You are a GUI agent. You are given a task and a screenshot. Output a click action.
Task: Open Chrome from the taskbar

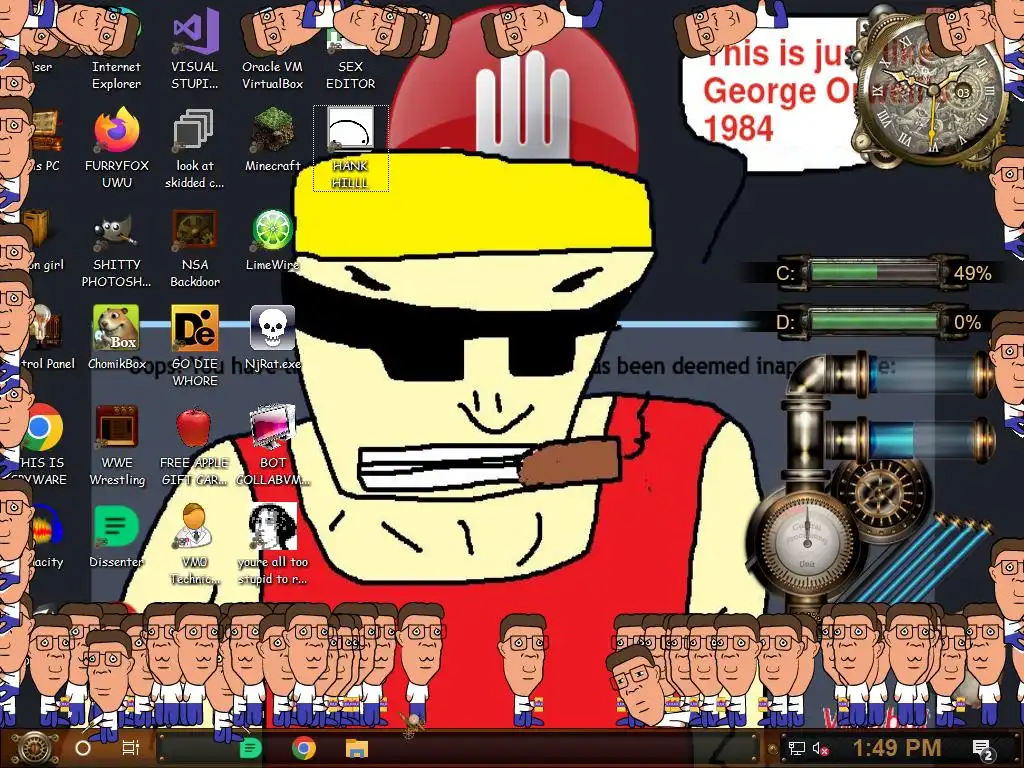tap(304, 748)
